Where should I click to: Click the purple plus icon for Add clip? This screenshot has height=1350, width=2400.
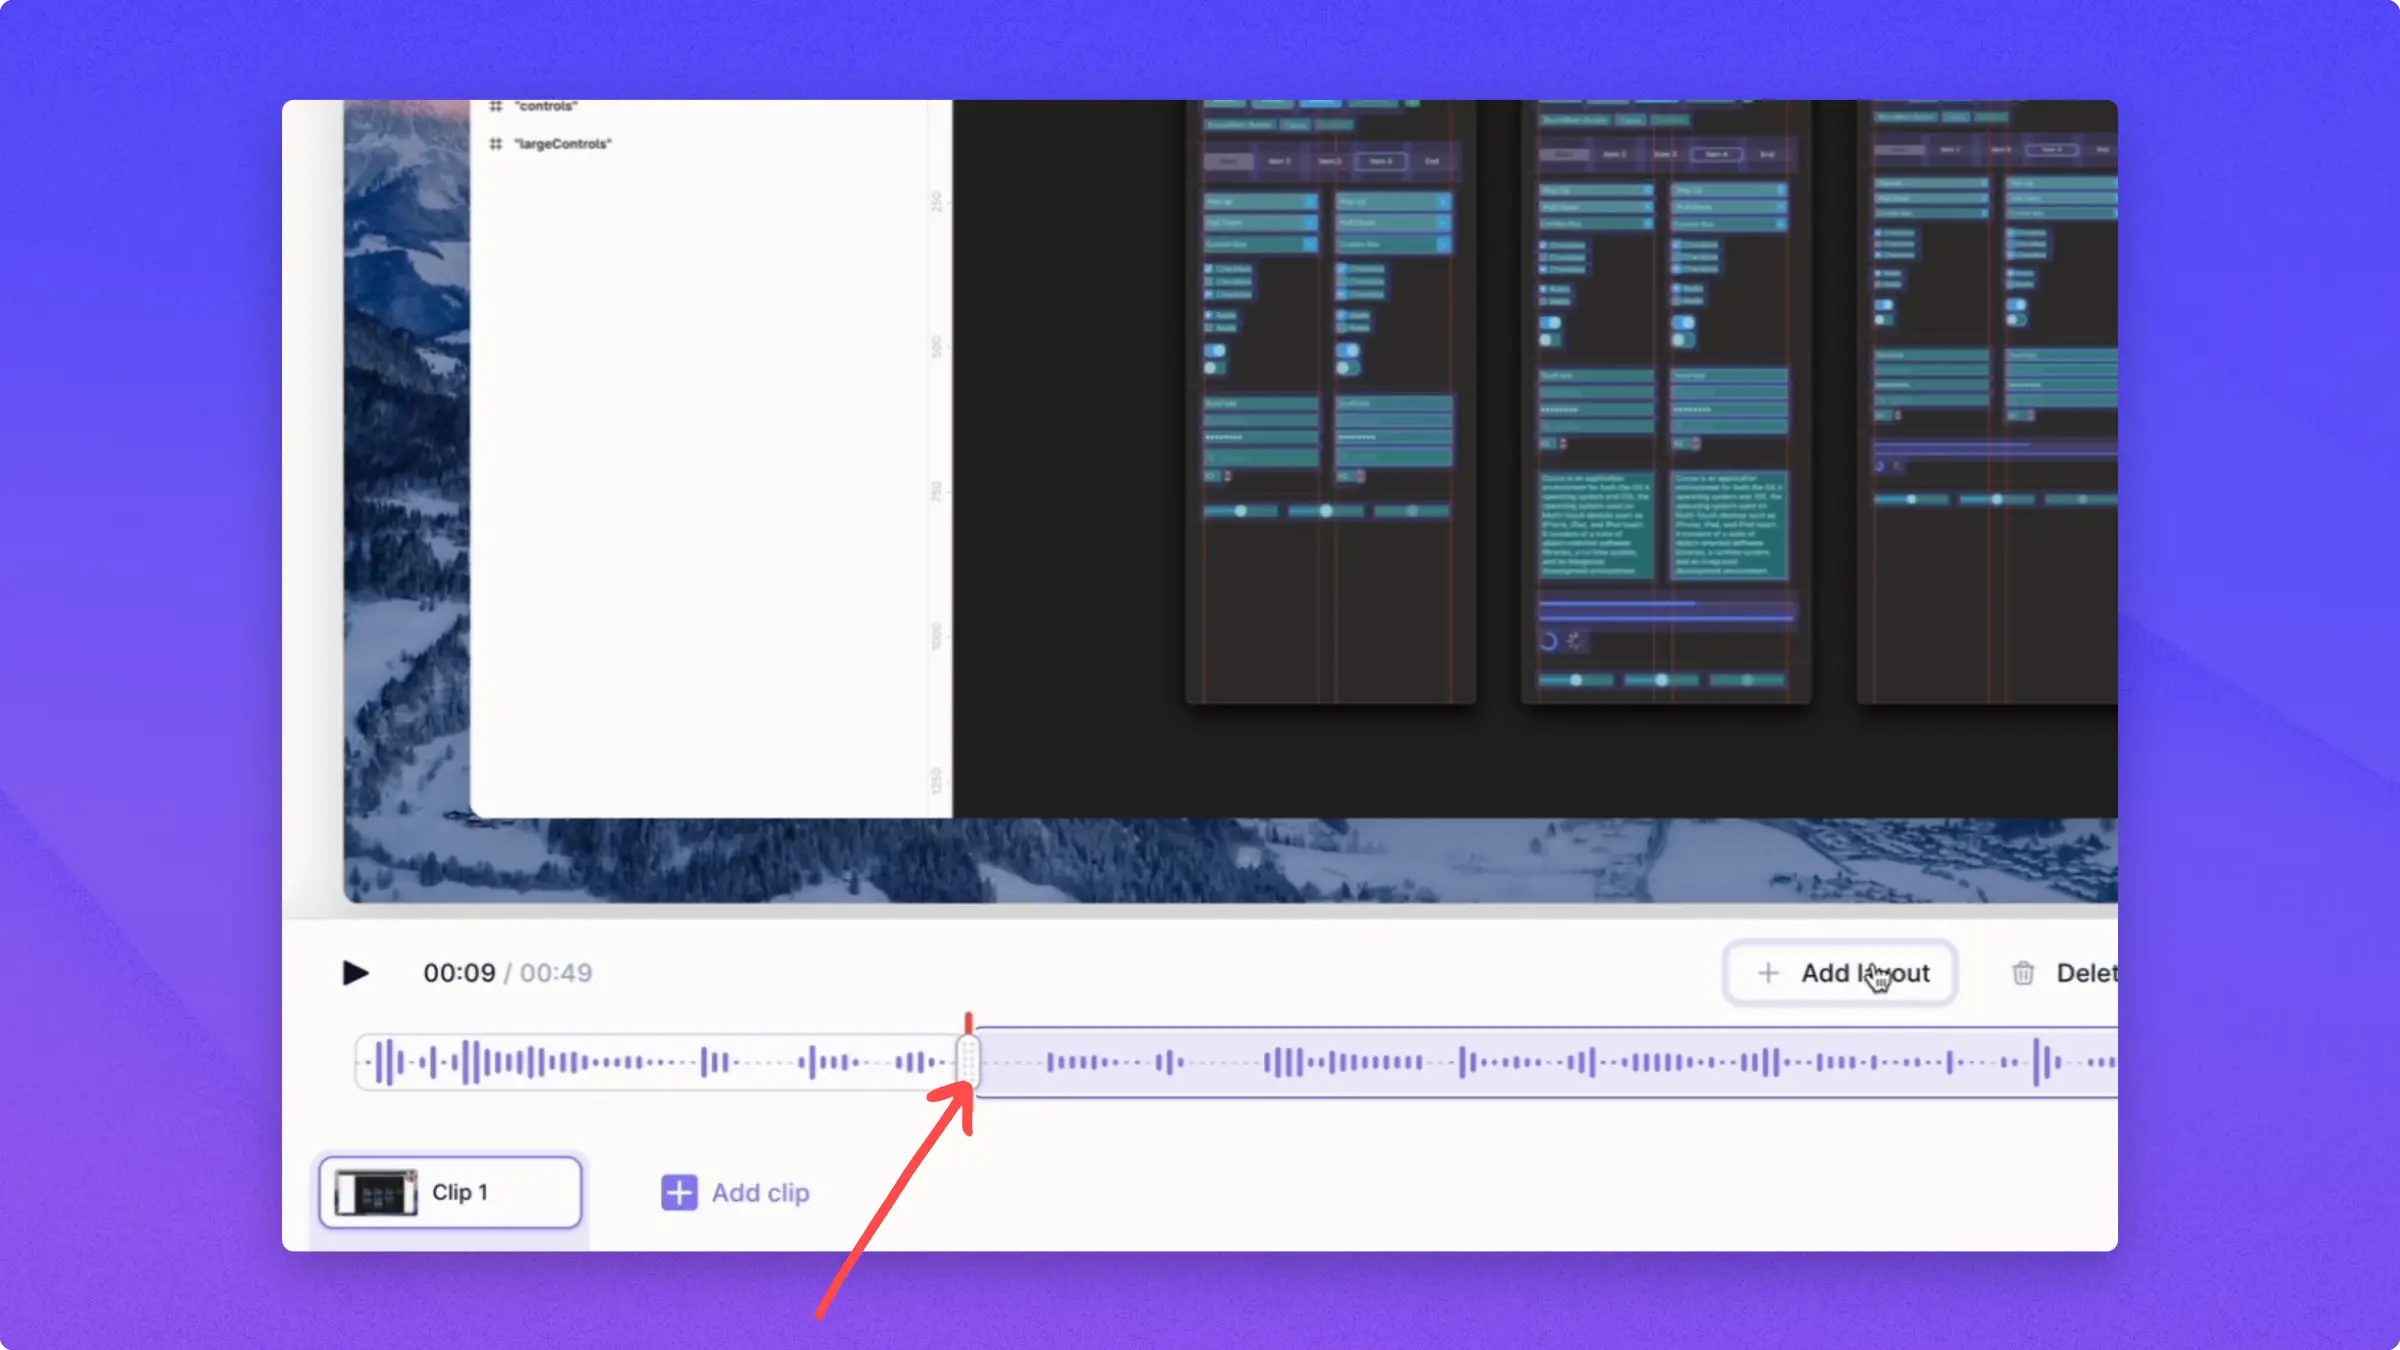[x=679, y=1192]
